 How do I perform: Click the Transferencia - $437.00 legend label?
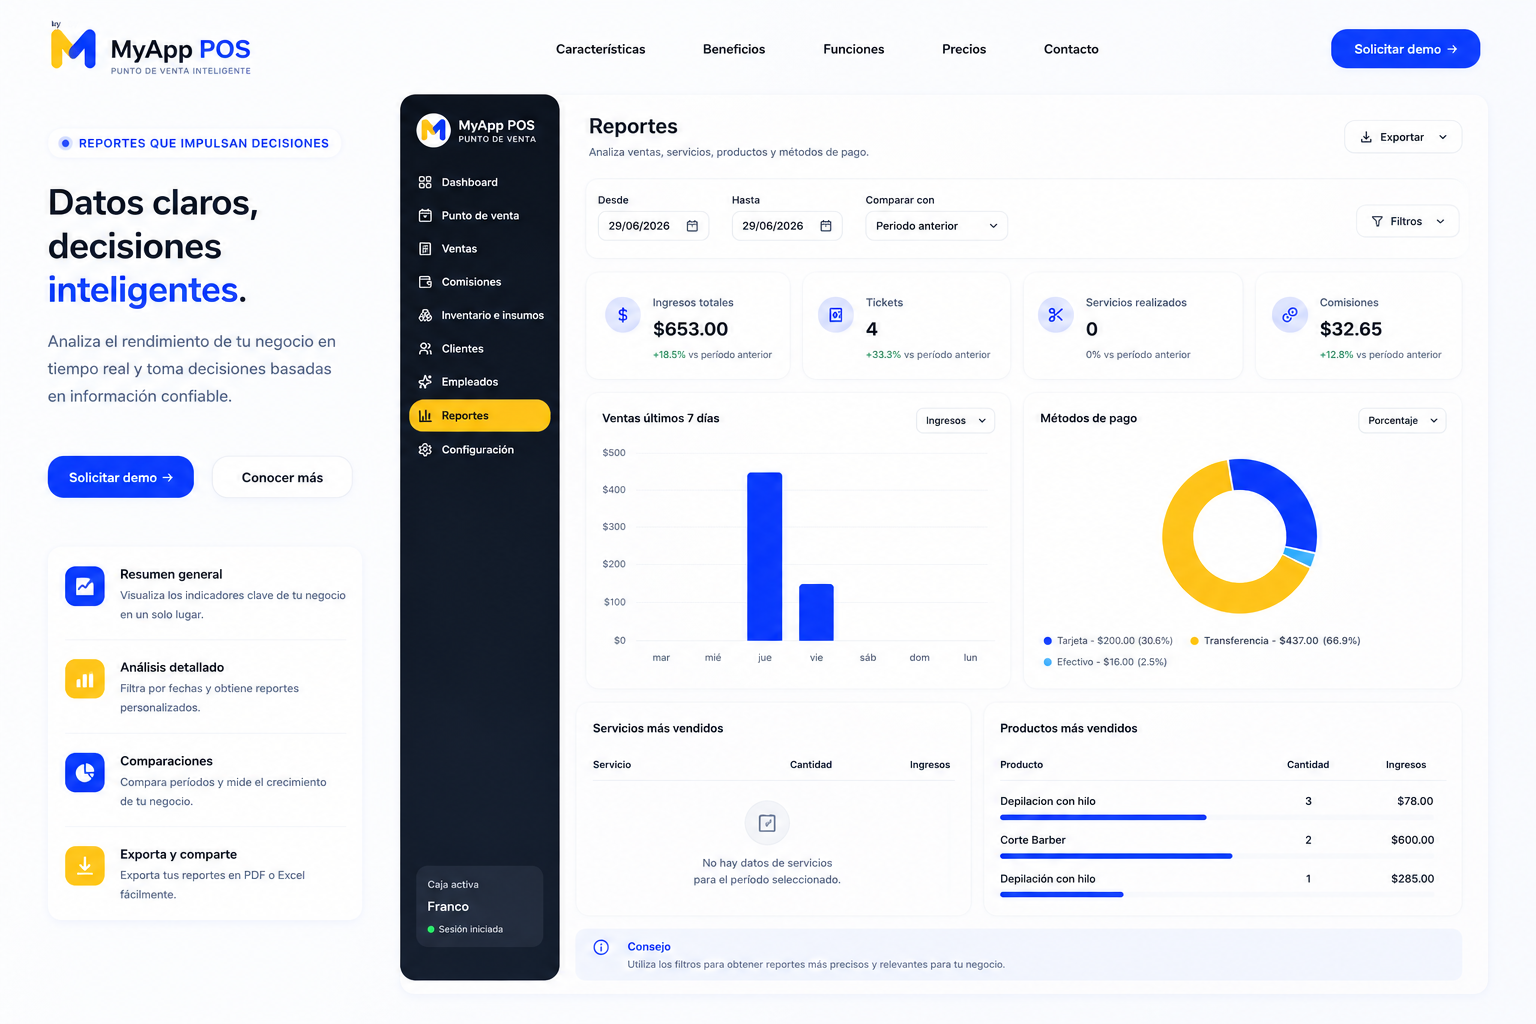point(1282,641)
